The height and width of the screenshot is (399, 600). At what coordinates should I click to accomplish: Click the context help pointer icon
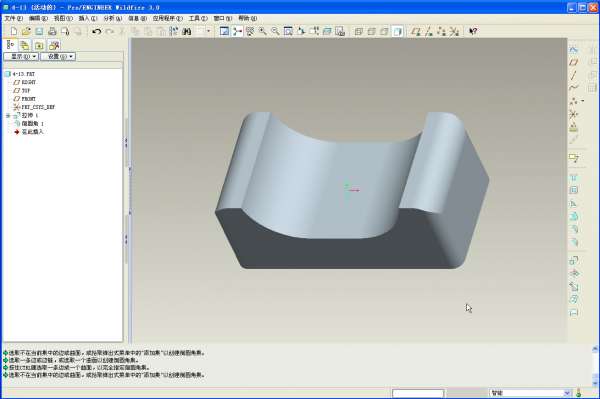point(473,31)
